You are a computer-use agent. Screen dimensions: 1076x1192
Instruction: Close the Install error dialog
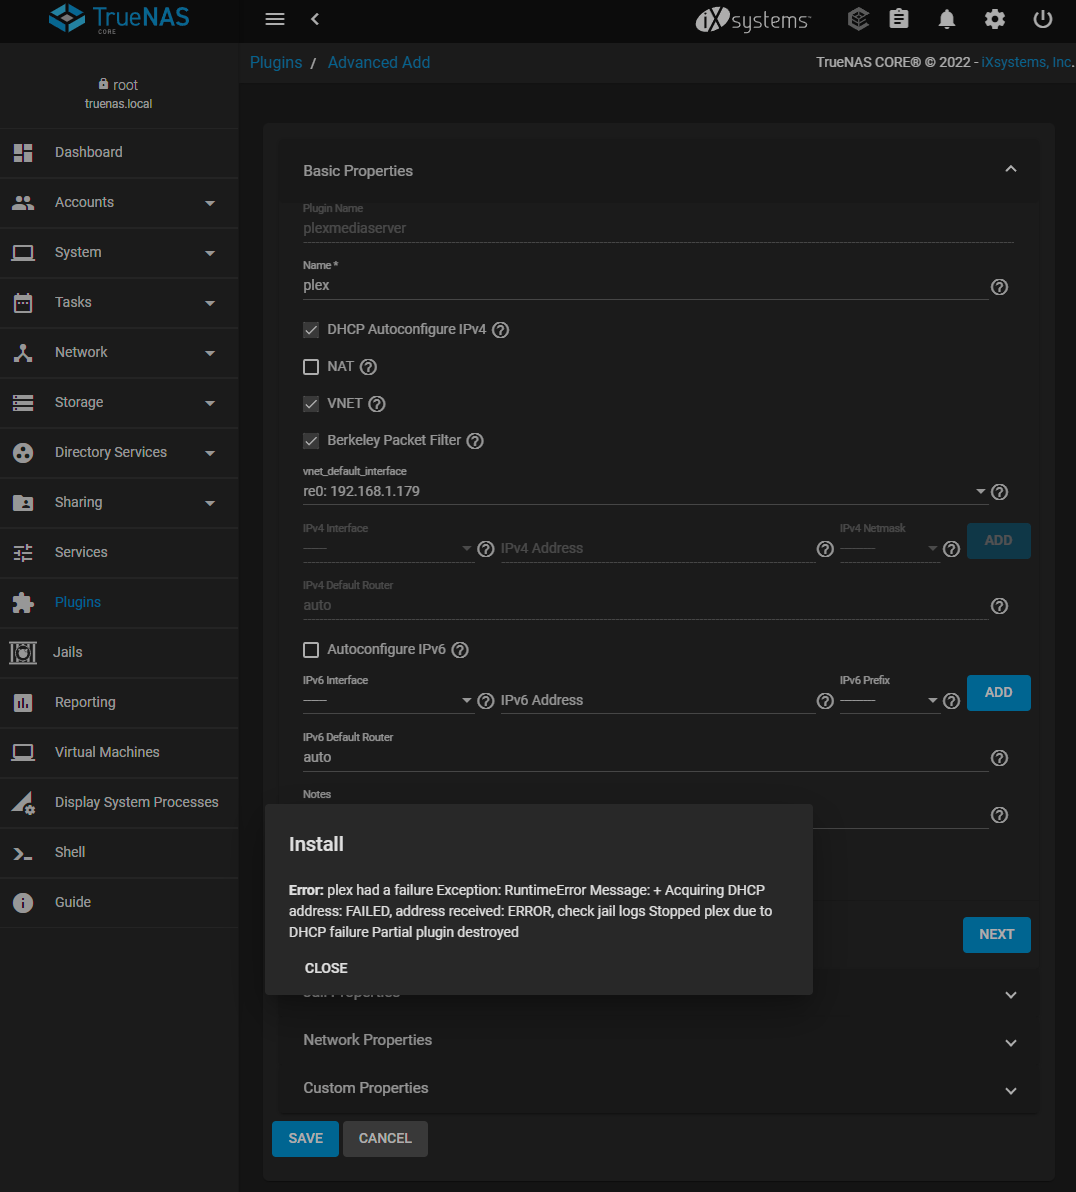[325, 968]
